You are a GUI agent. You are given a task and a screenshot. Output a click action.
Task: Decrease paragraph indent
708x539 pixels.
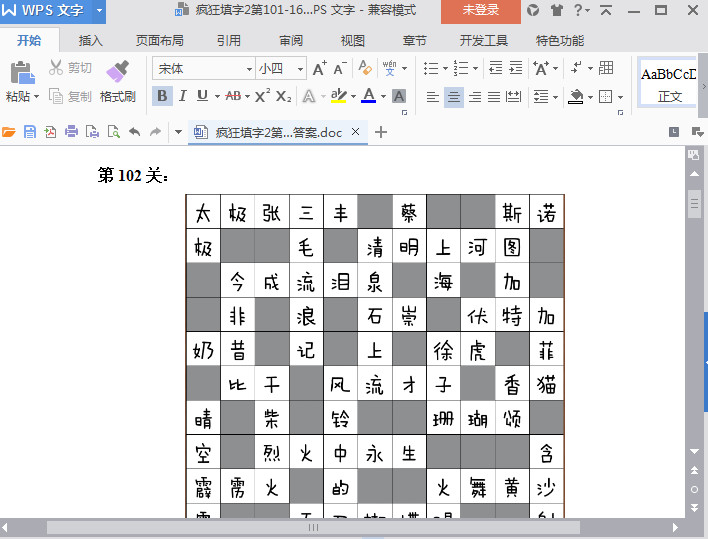click(495, 68)
